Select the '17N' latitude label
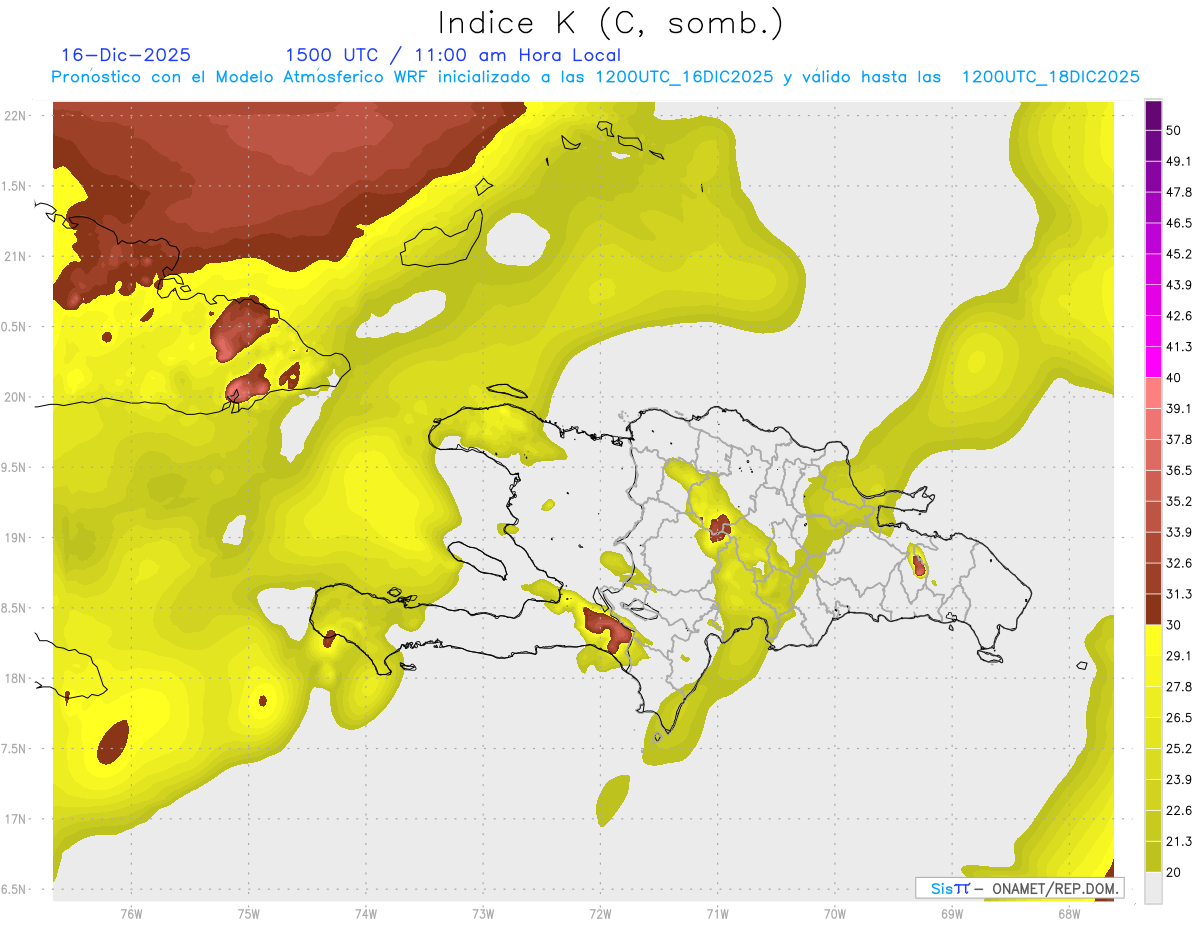 tap(16, 819)
